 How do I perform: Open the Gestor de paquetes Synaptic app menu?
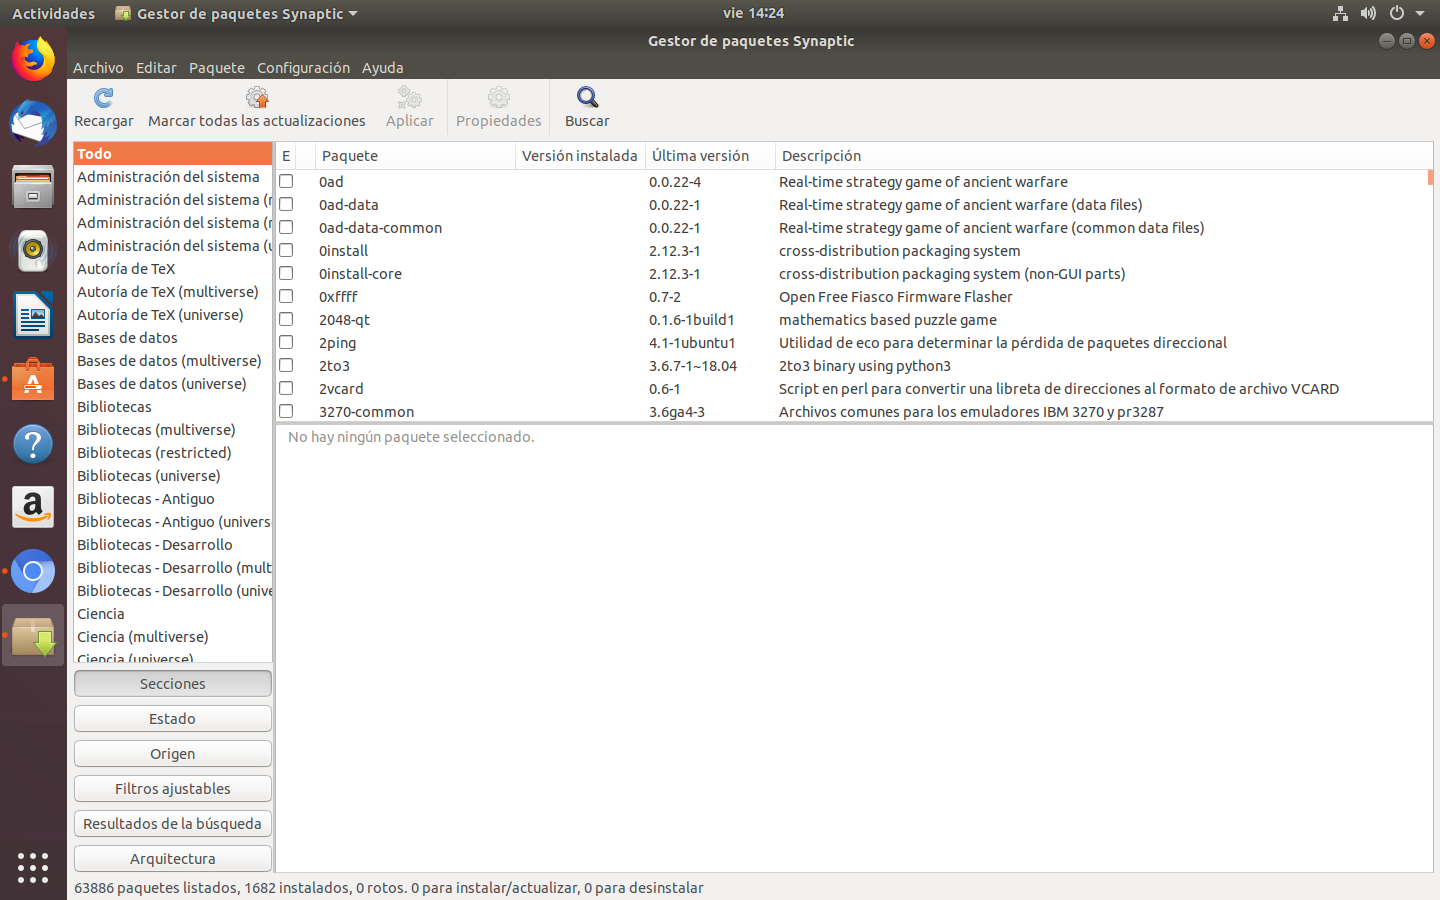236,13
